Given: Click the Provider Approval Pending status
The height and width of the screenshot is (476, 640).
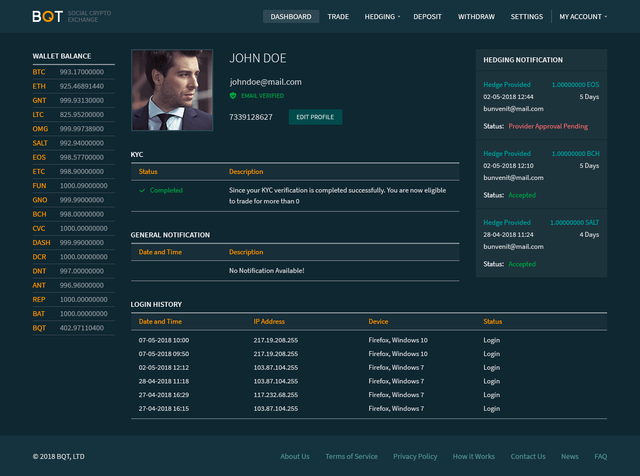Looking at the screenshot, I should click(548, 126).
